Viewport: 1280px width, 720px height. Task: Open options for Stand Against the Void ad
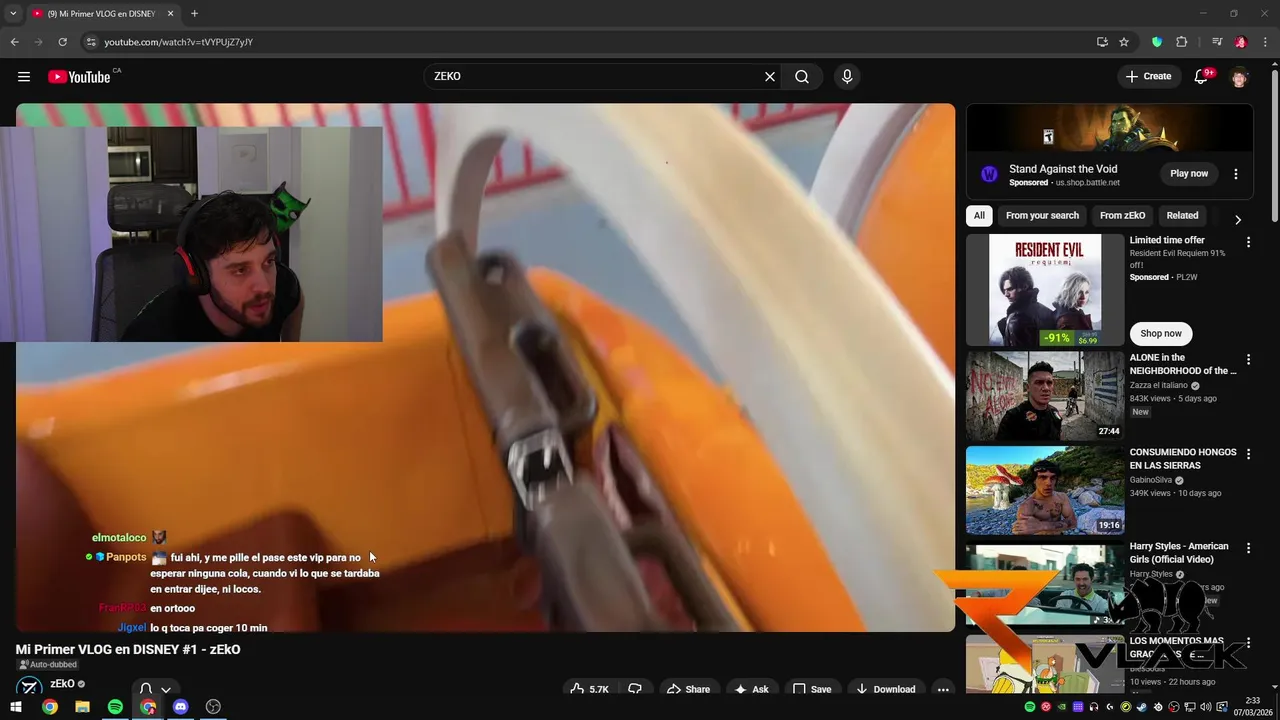(x=1235, y=173)
